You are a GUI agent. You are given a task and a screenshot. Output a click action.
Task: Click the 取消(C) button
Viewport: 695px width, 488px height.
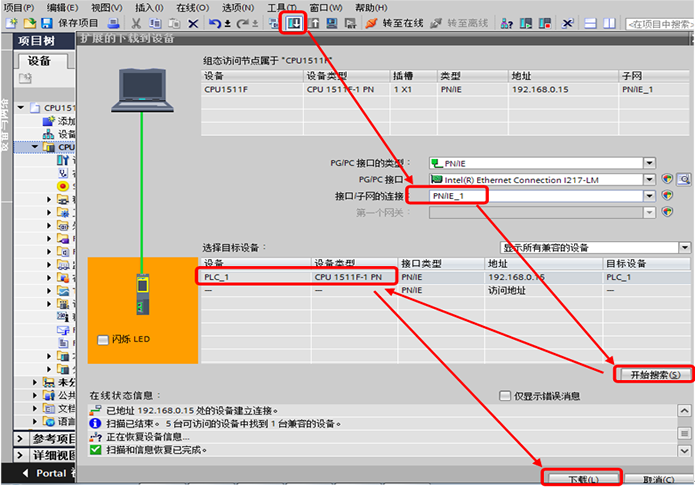[658, 479]
